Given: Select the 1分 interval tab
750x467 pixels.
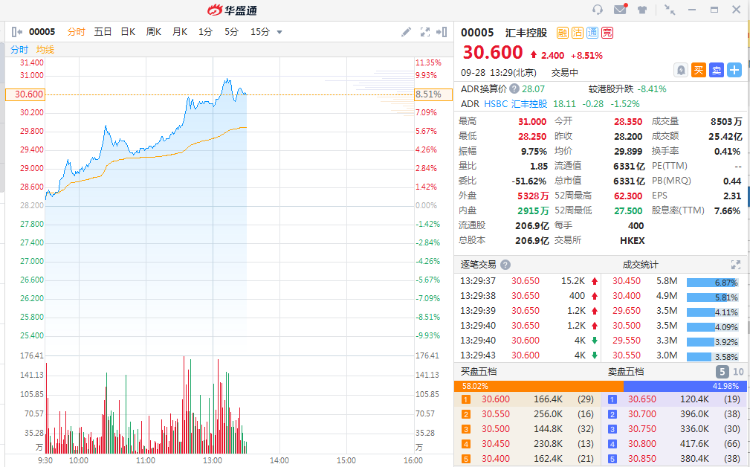Looking at the screenshot, I should coord(205,32).
